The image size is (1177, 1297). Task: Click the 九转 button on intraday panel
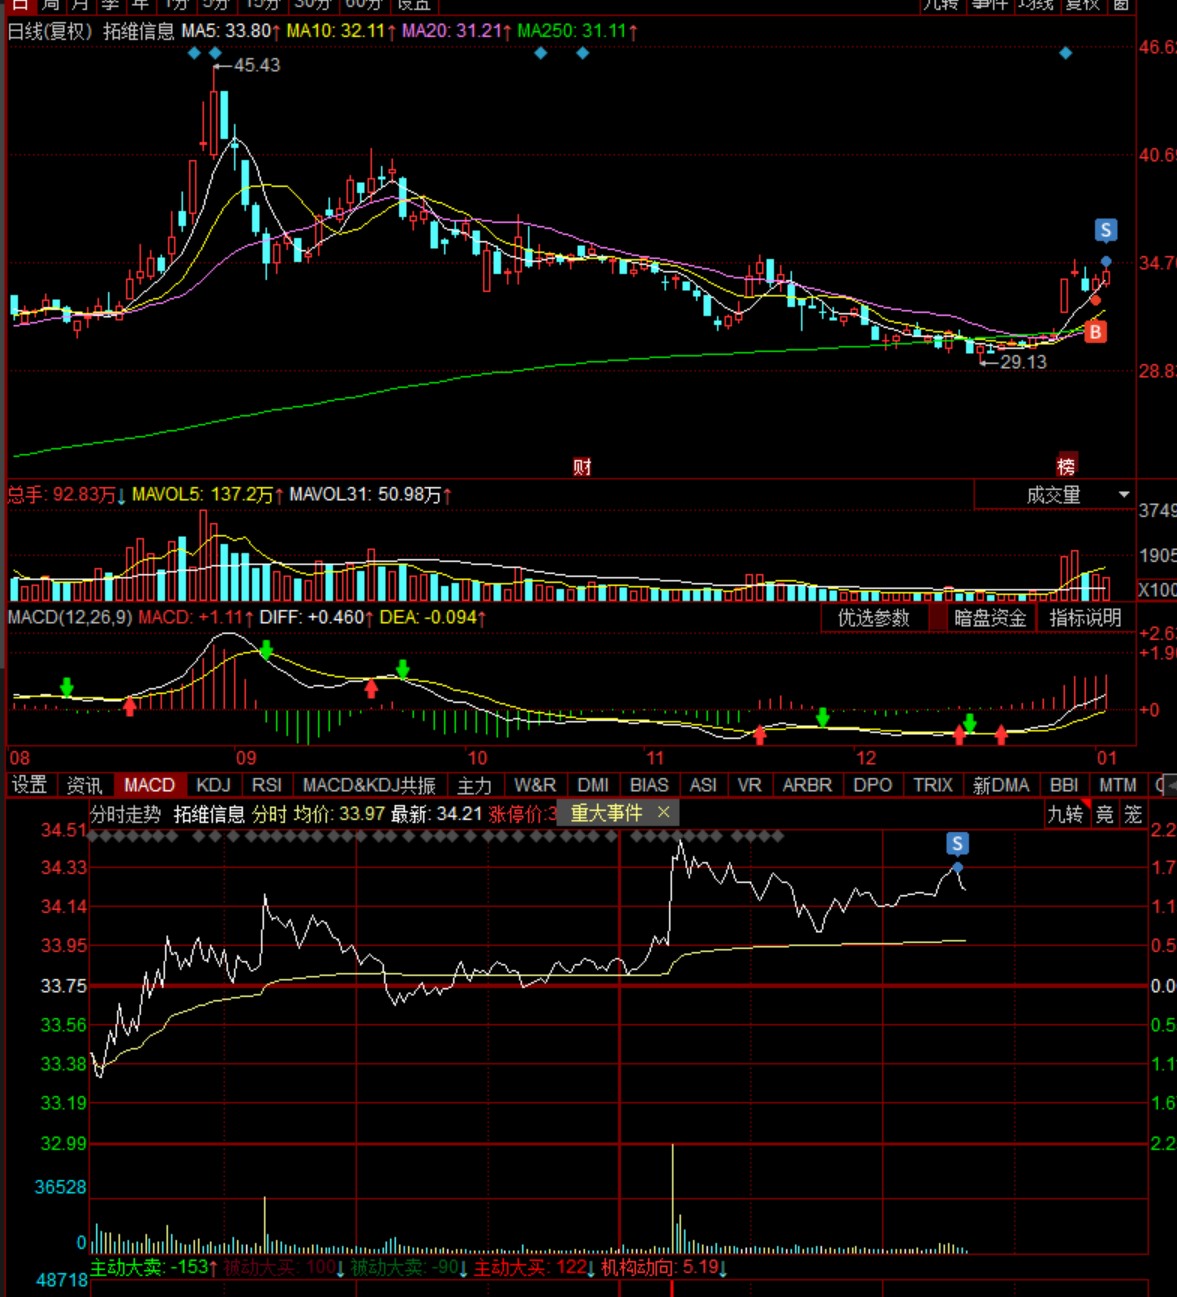click(x=1065, y=814)
